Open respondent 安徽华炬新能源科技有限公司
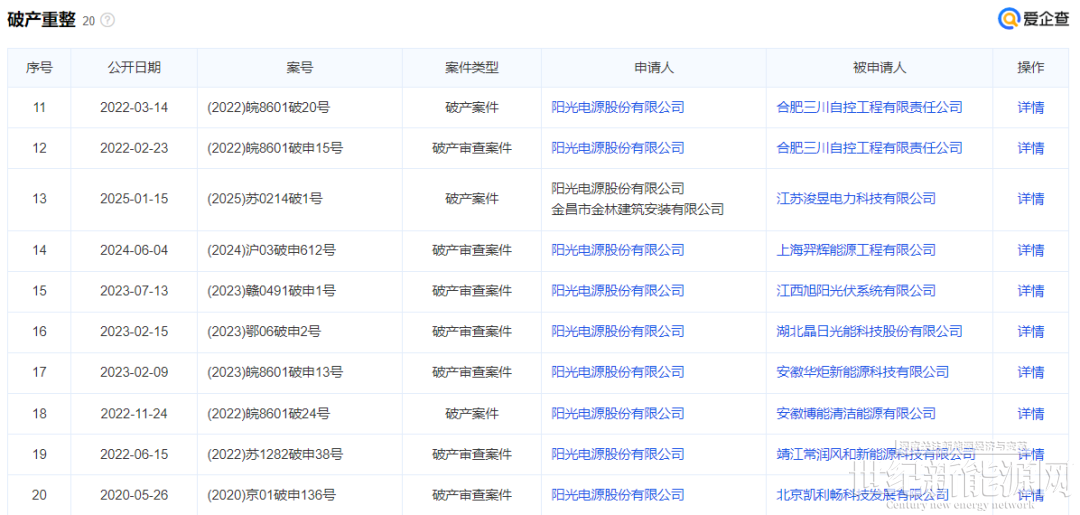Viewport: 1080px width, 515px height. point(862,372)
